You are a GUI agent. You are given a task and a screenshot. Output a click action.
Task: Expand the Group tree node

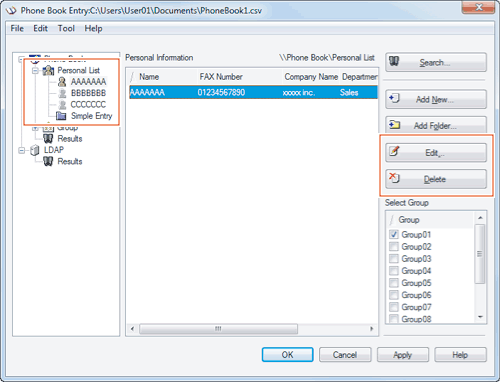click(x=35, y=128)
